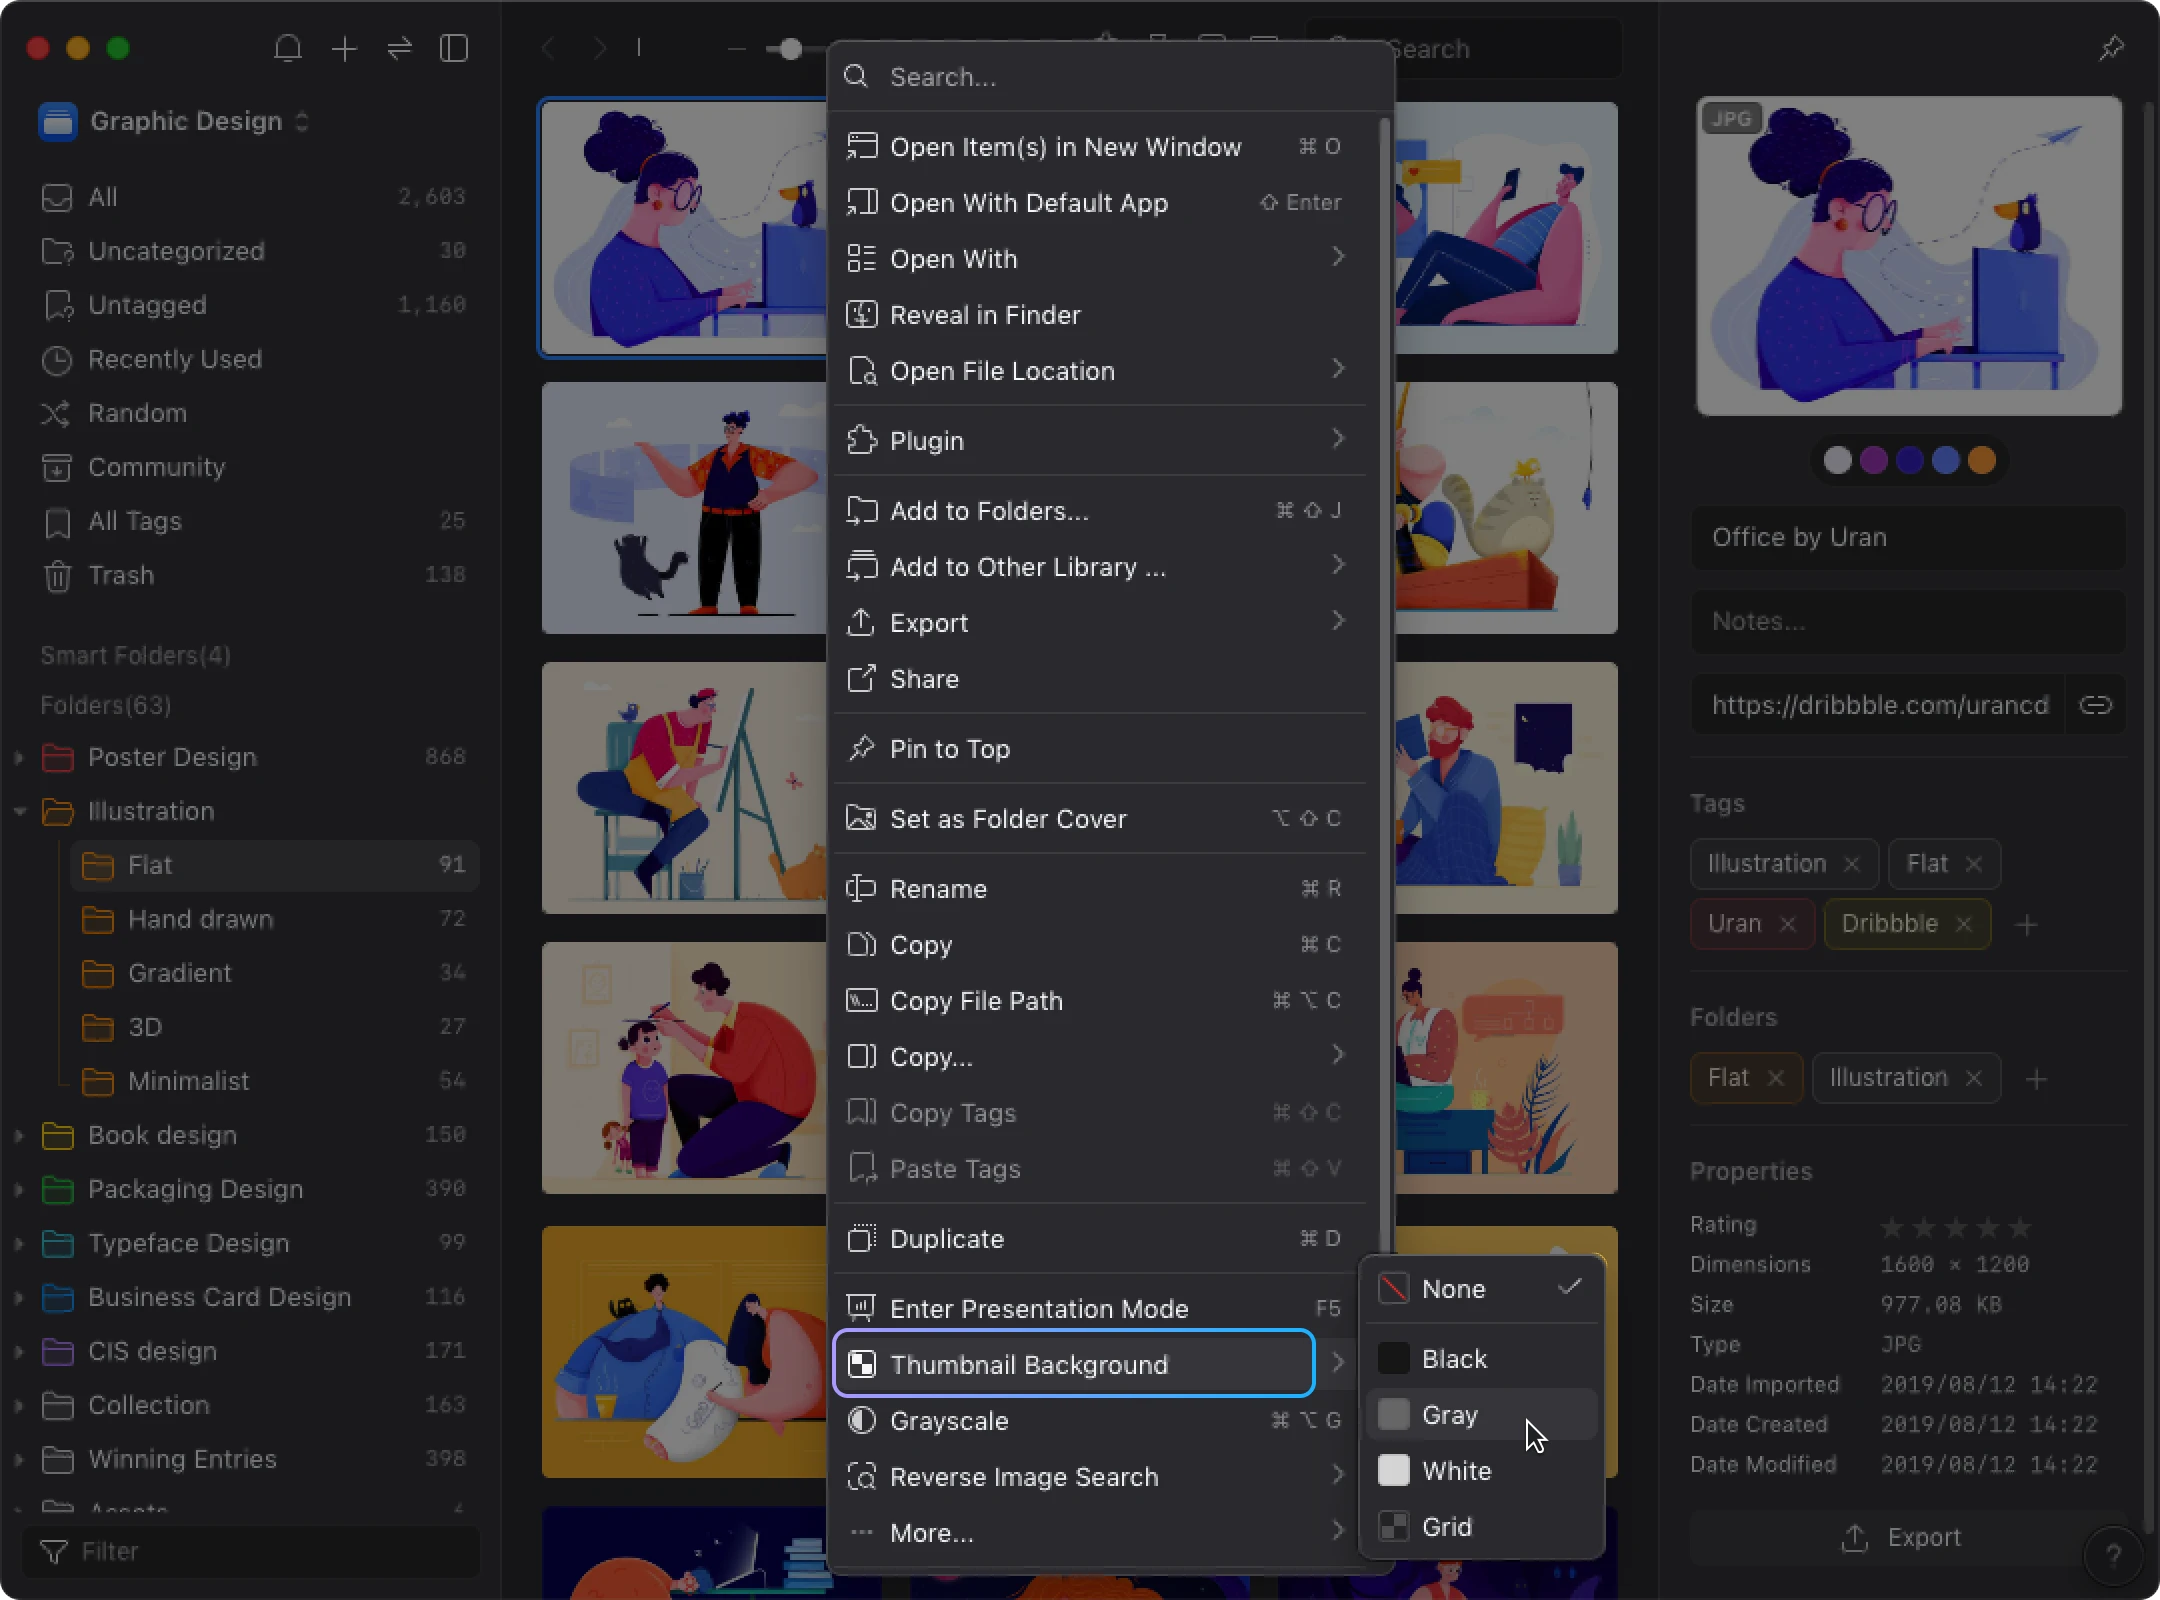This screenshot has height=1600, width=2160.
Task: Click the Copy File Path menu item
Action: [1099, 1001]
